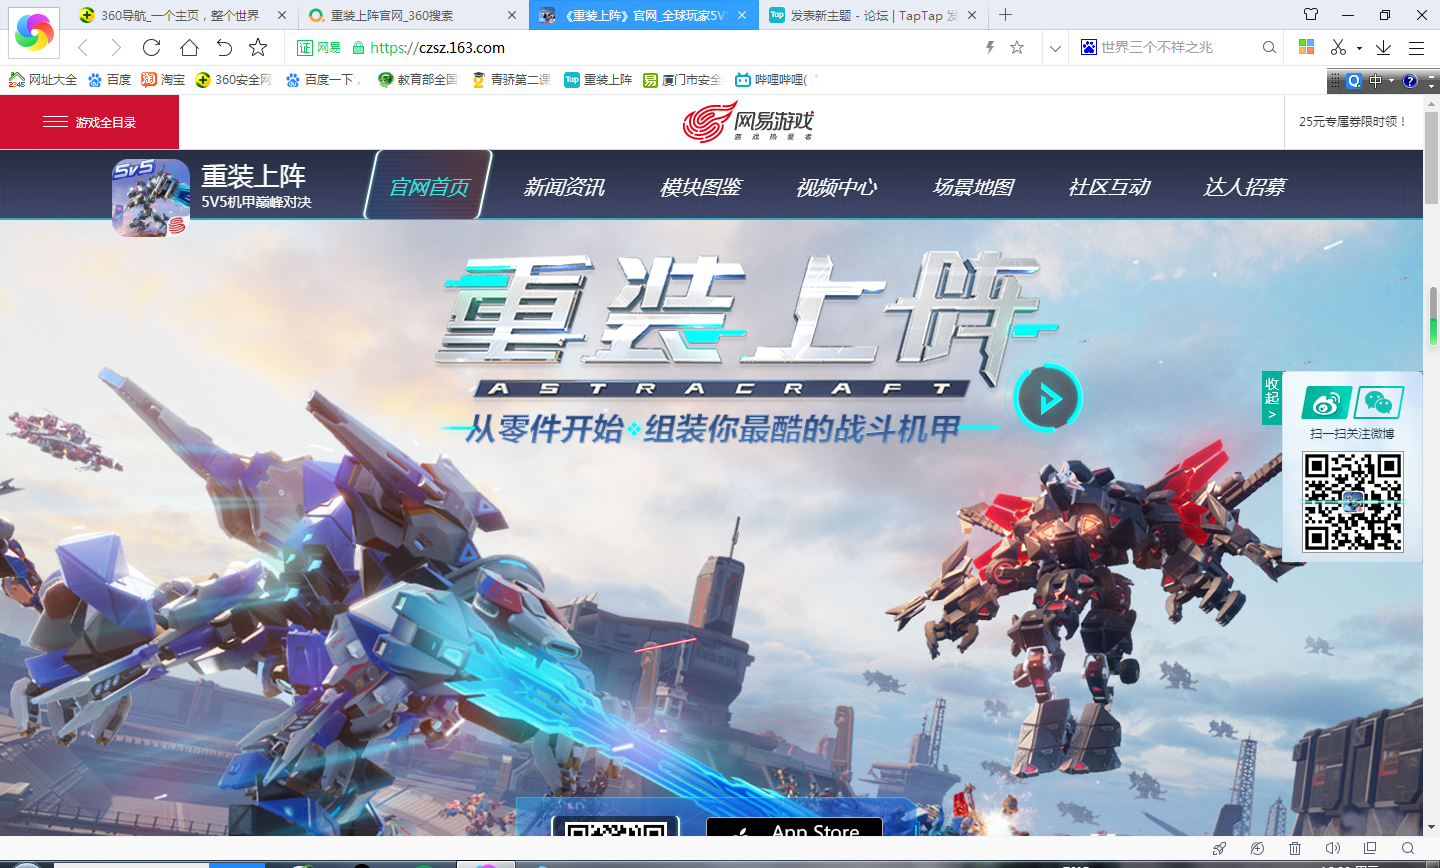1440x868 pixels.
Task: Open the scissors screenshot tool
Action: click(x=1338, y=47)
